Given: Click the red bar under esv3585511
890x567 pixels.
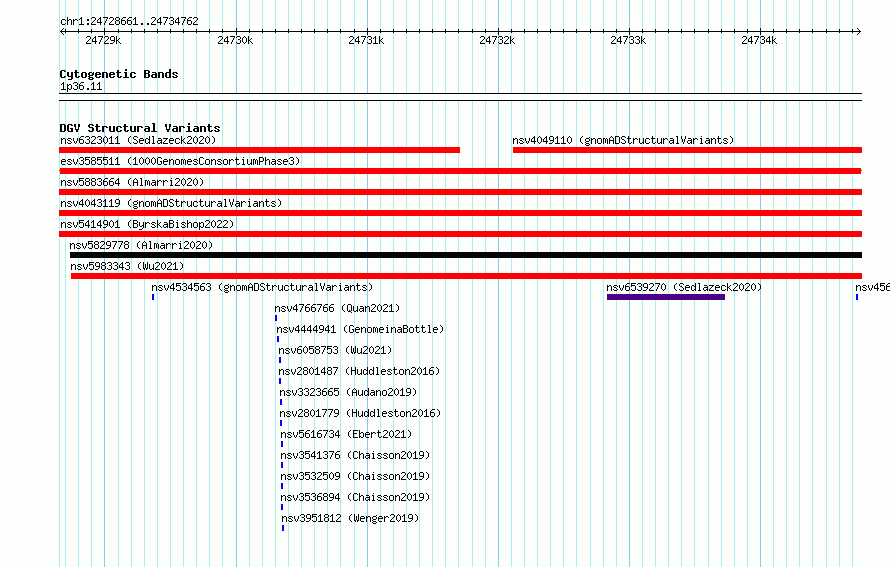Looking at the screenshot, I should coord(460,171).
